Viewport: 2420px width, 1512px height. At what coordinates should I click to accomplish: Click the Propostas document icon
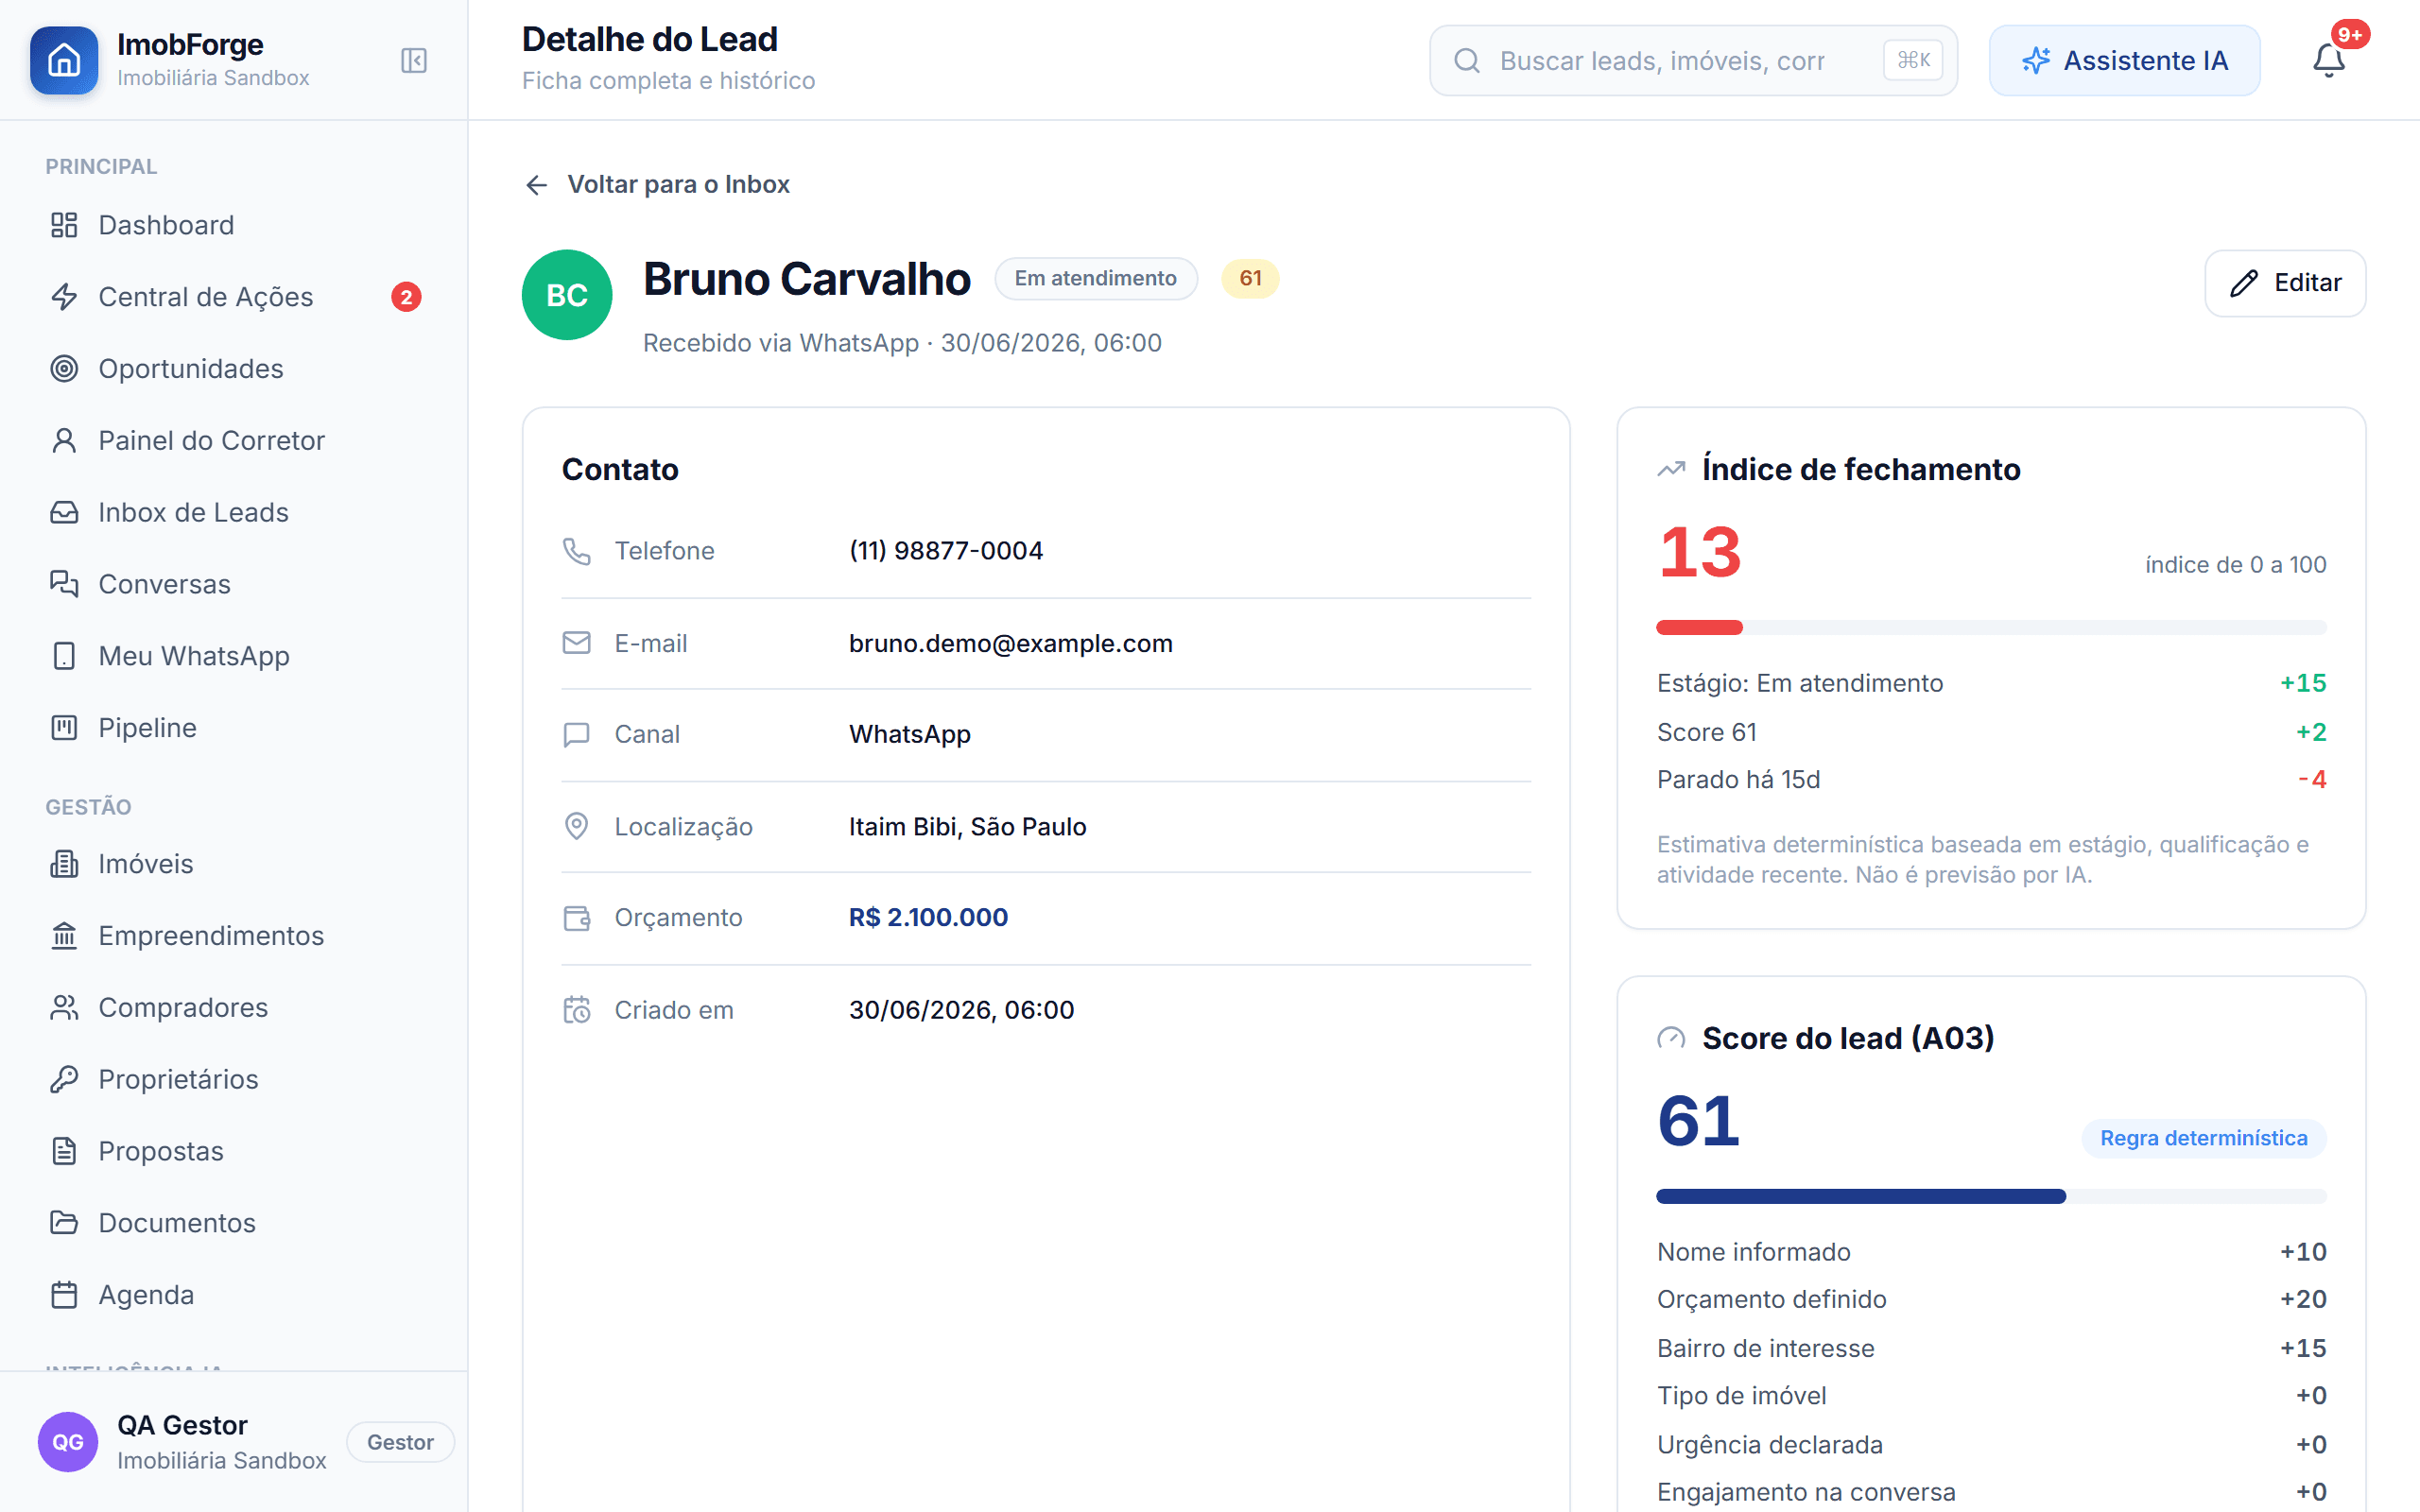[x=64, y=1152]
